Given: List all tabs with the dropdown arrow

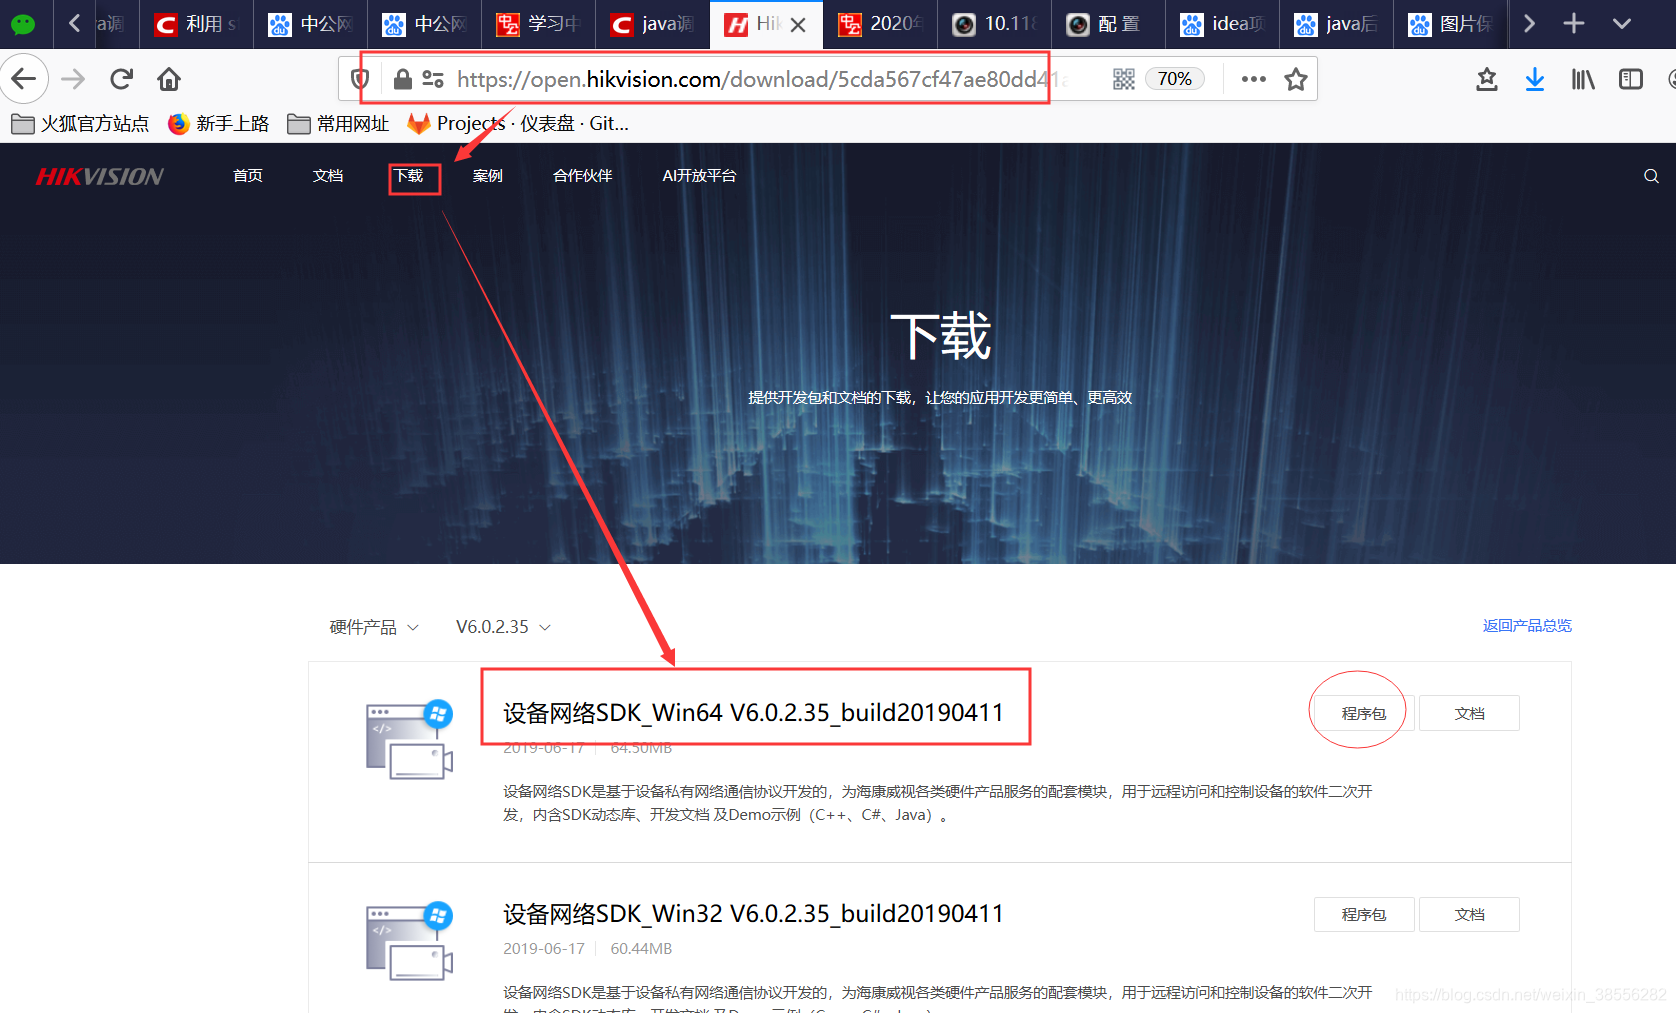Looking at the screenshot, I should 1622,23.
